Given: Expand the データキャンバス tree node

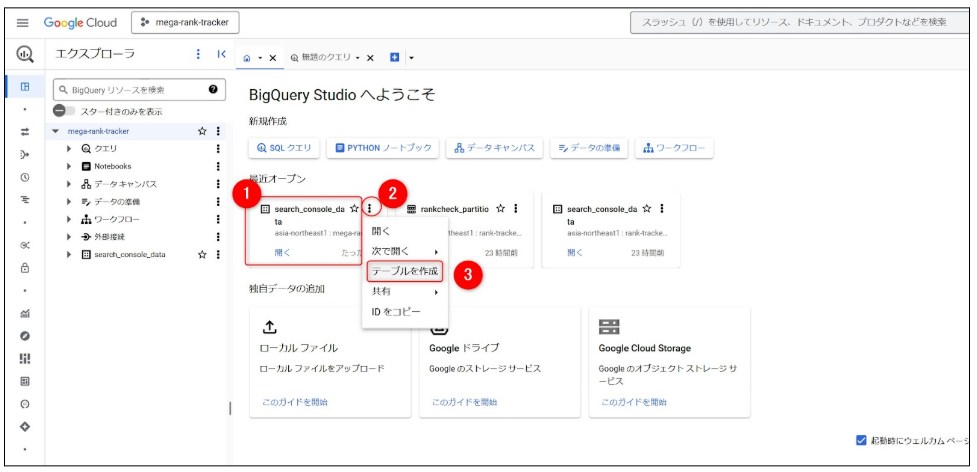Looking at the screenshot, I should [69, 184].
